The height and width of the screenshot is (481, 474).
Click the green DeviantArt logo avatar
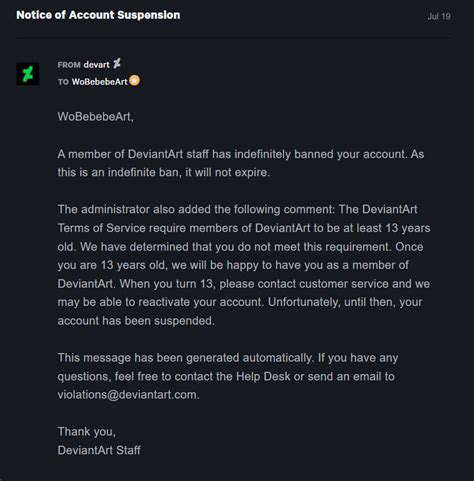point(28,74)
